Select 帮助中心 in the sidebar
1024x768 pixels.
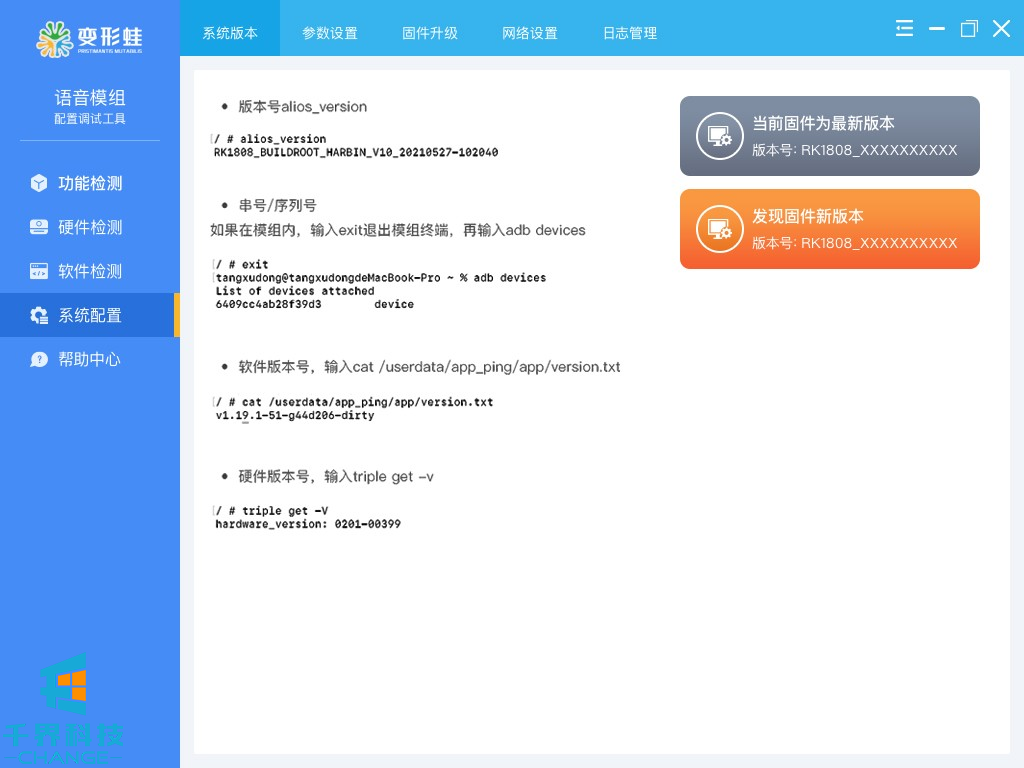[90, 359]
